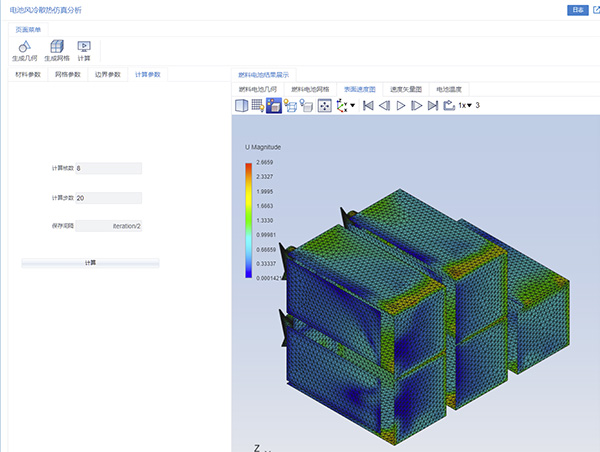Click the blue 日志 button
Viewport: 600px width, 452px height.
(576, 10)
